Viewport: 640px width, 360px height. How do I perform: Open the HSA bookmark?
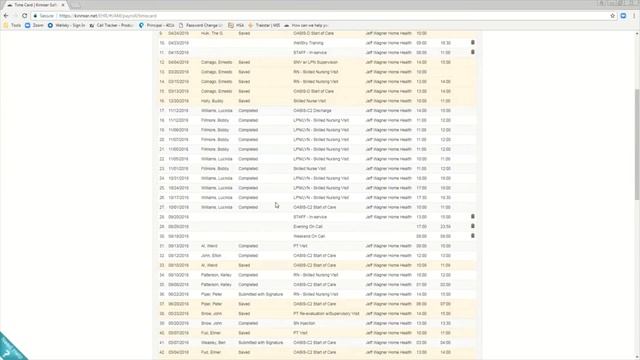(x=236, y=25)
